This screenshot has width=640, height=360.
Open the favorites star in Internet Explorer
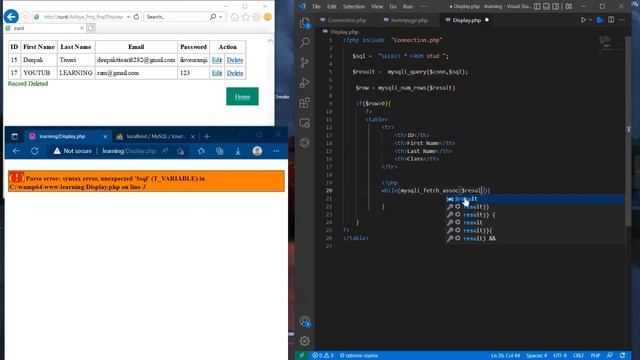click(x=245, y=17)
